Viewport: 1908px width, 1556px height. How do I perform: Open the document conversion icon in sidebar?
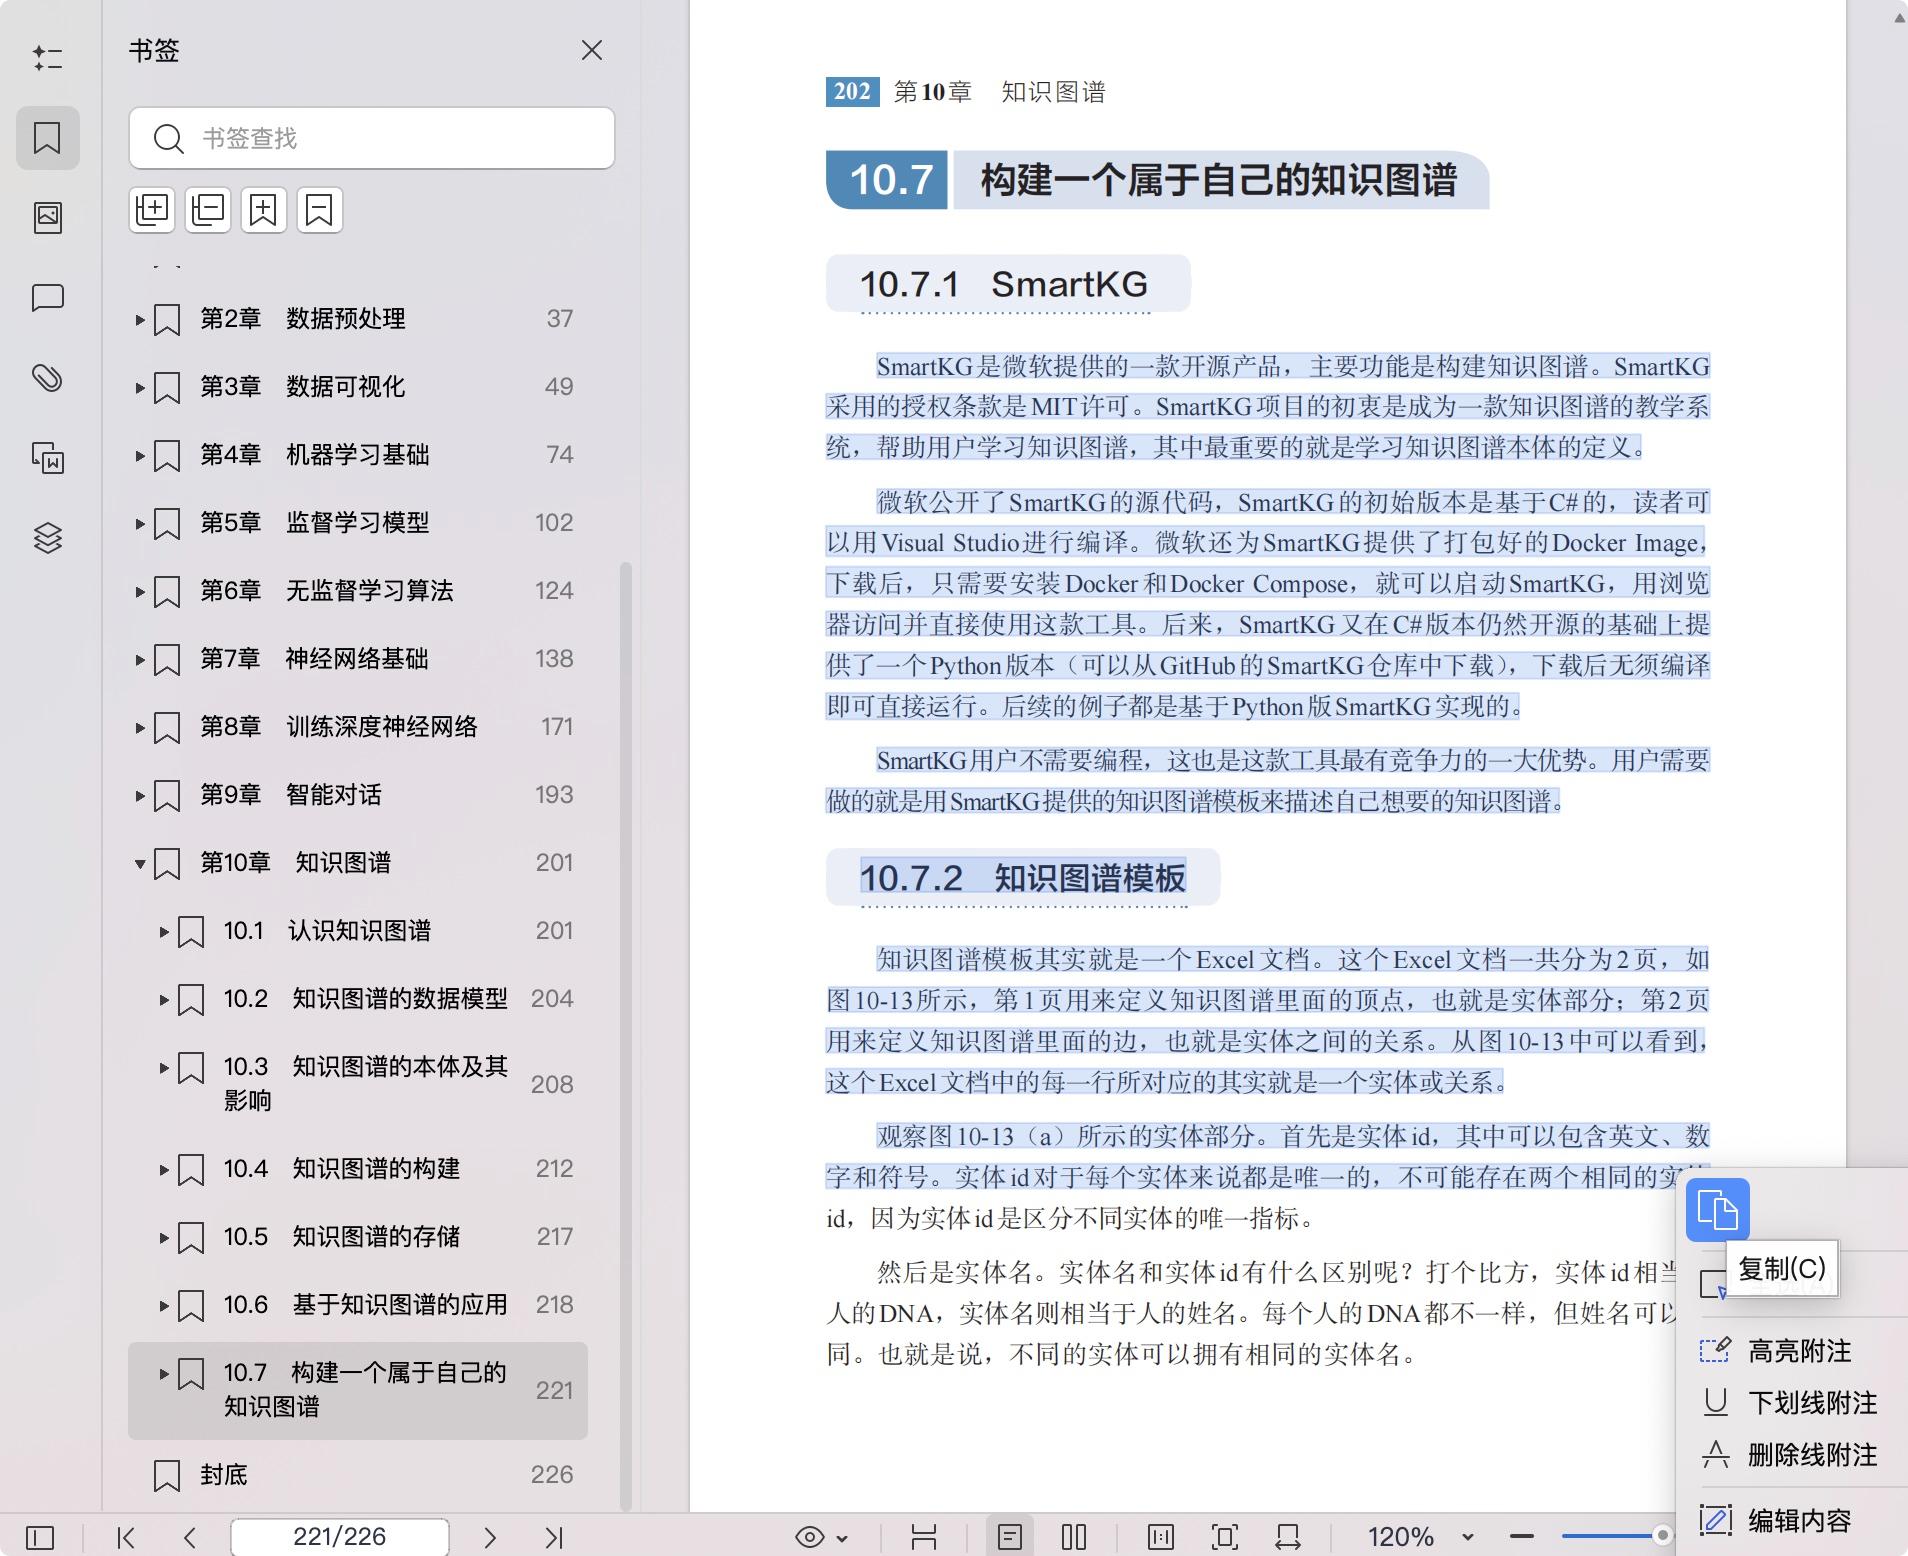[47, 458]
